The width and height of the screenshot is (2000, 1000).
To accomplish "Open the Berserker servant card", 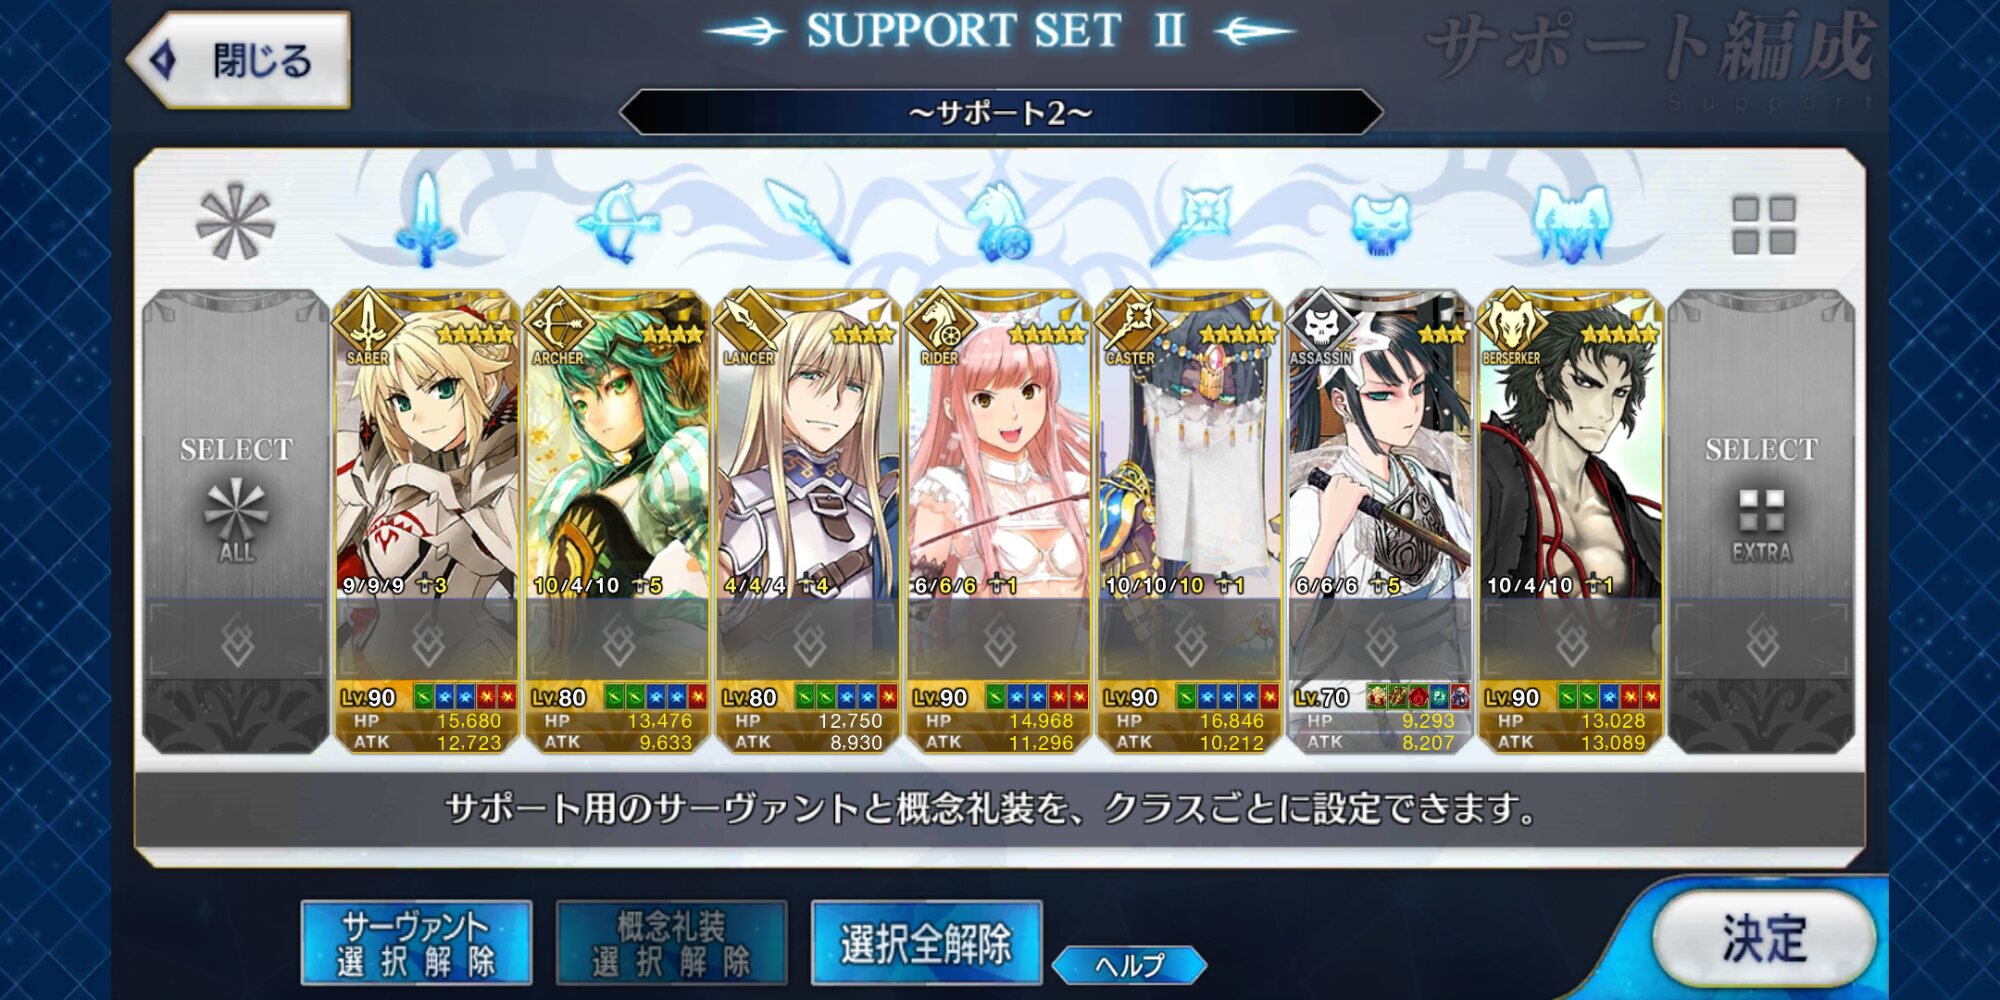I will point(1572,521).
